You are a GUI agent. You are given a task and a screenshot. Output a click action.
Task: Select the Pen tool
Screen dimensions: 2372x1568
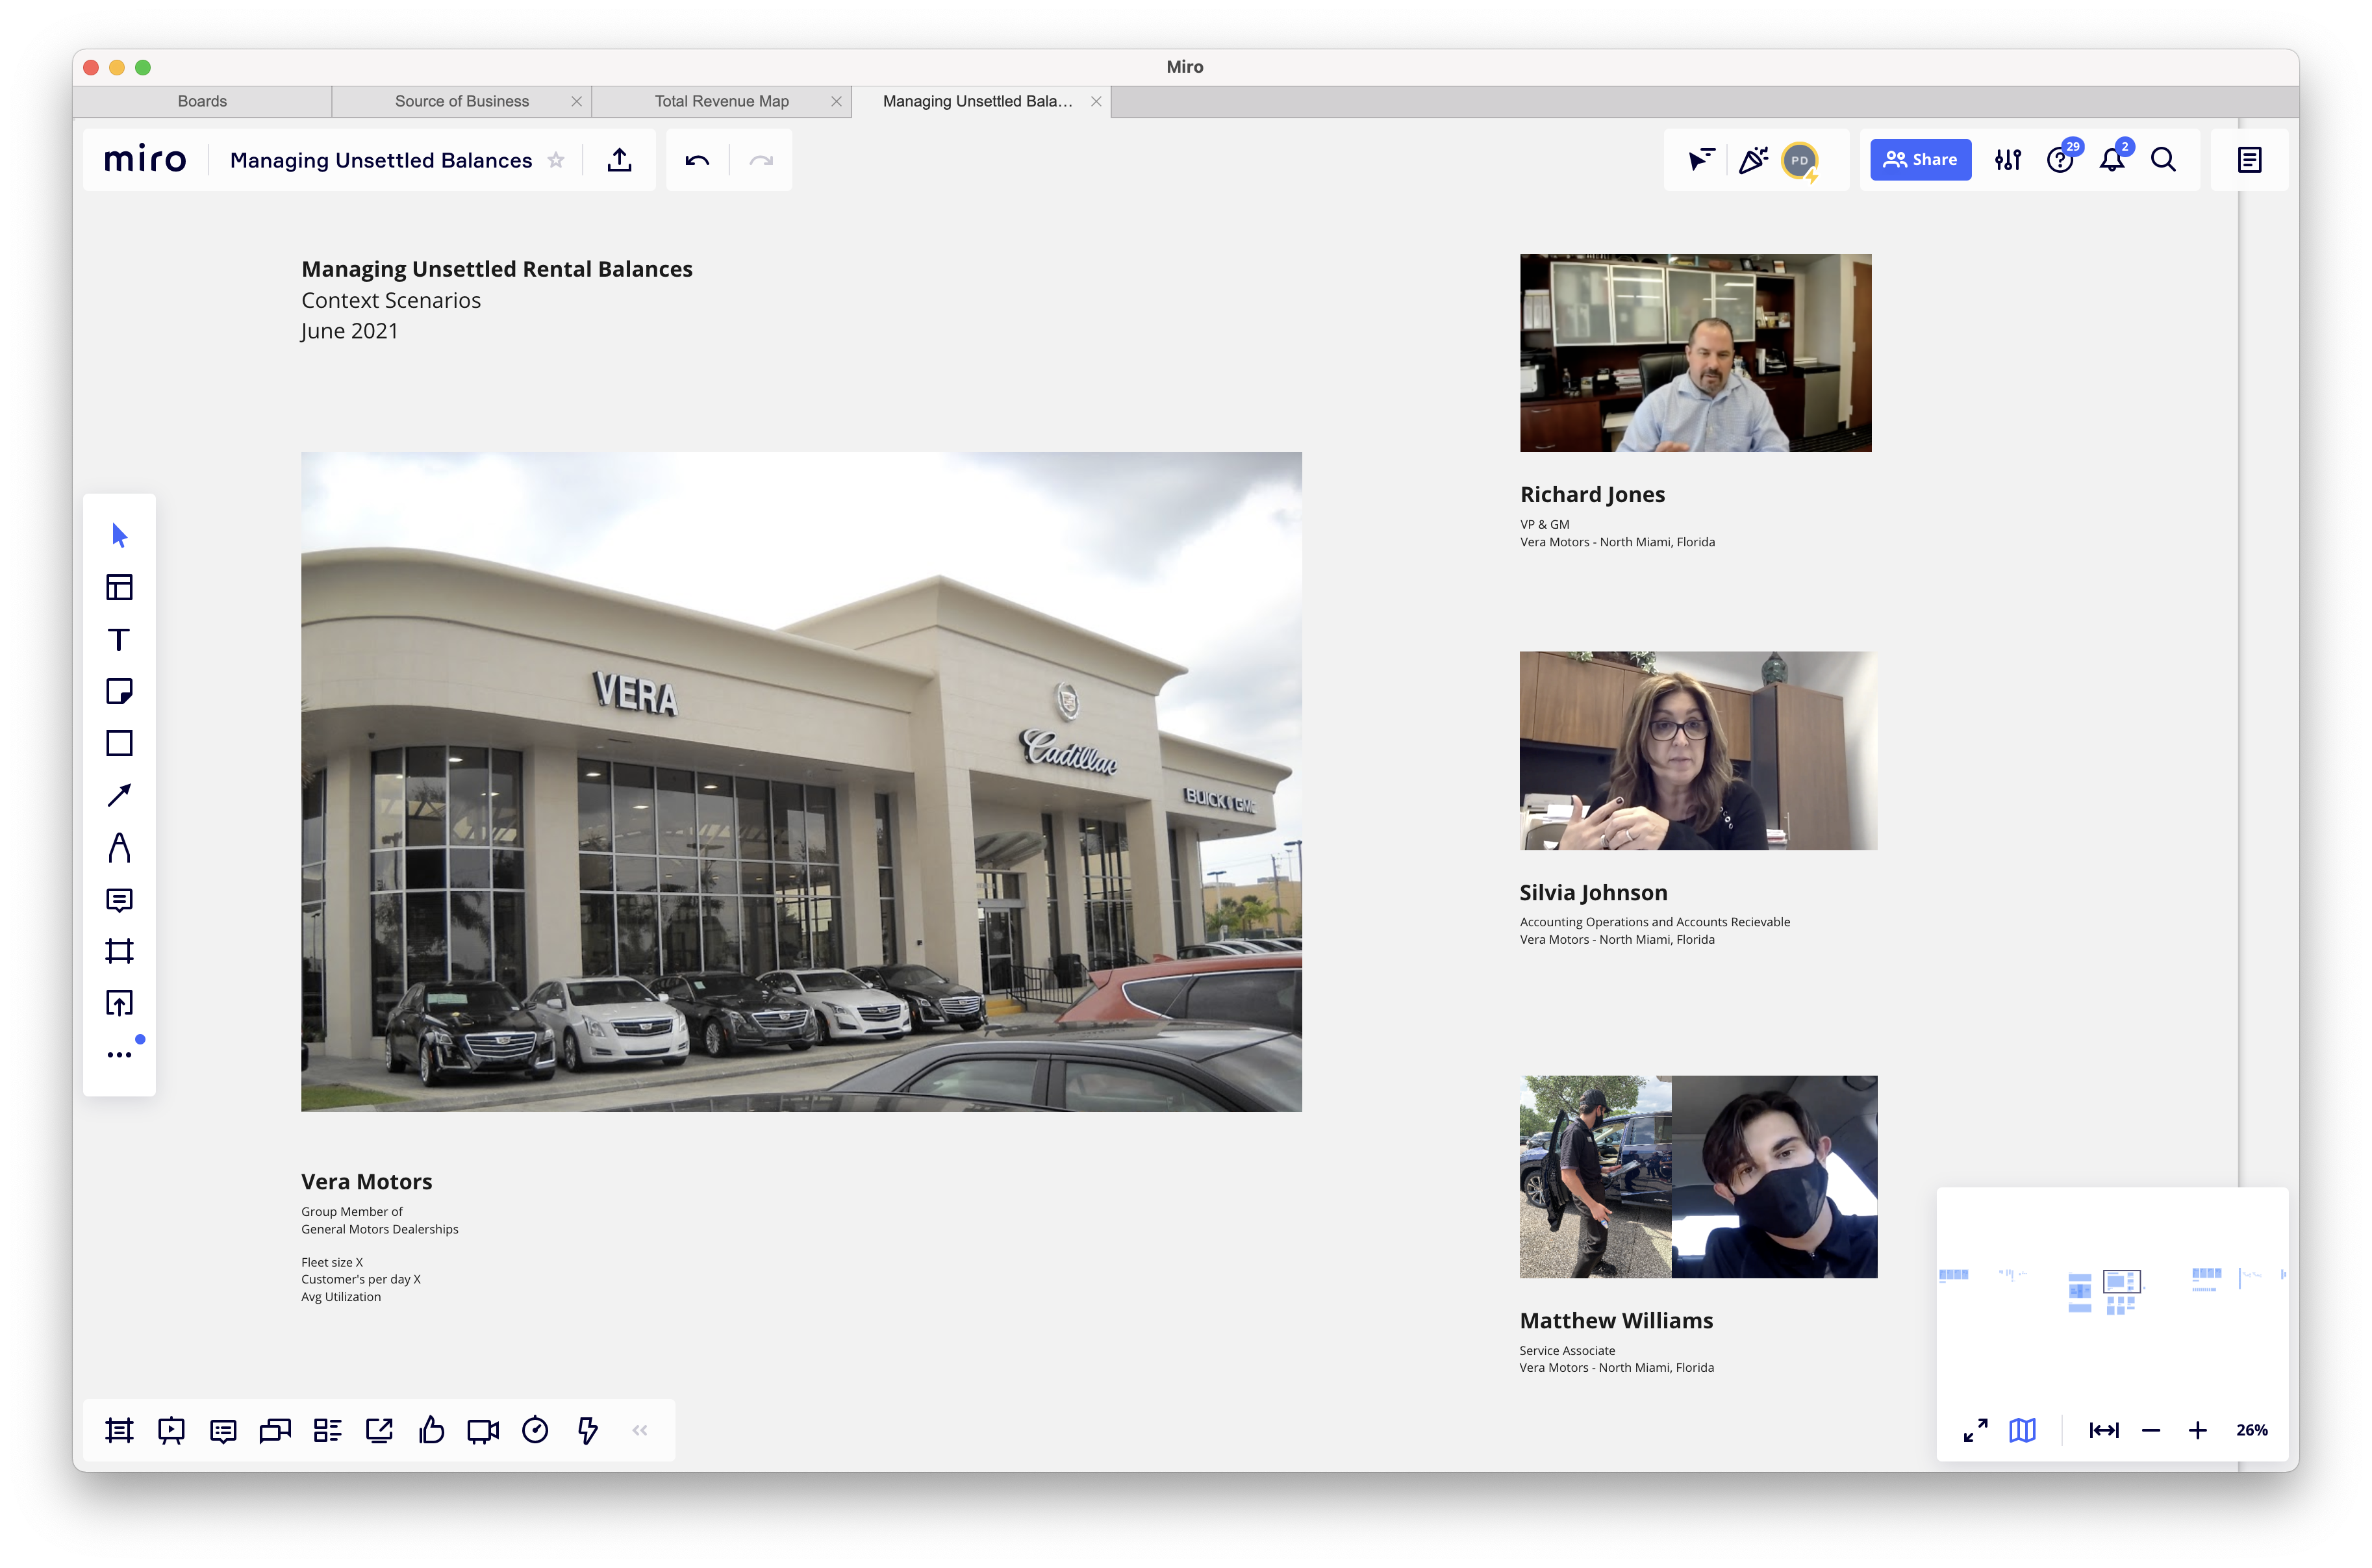pyautogui.click(x=119, y=847)
